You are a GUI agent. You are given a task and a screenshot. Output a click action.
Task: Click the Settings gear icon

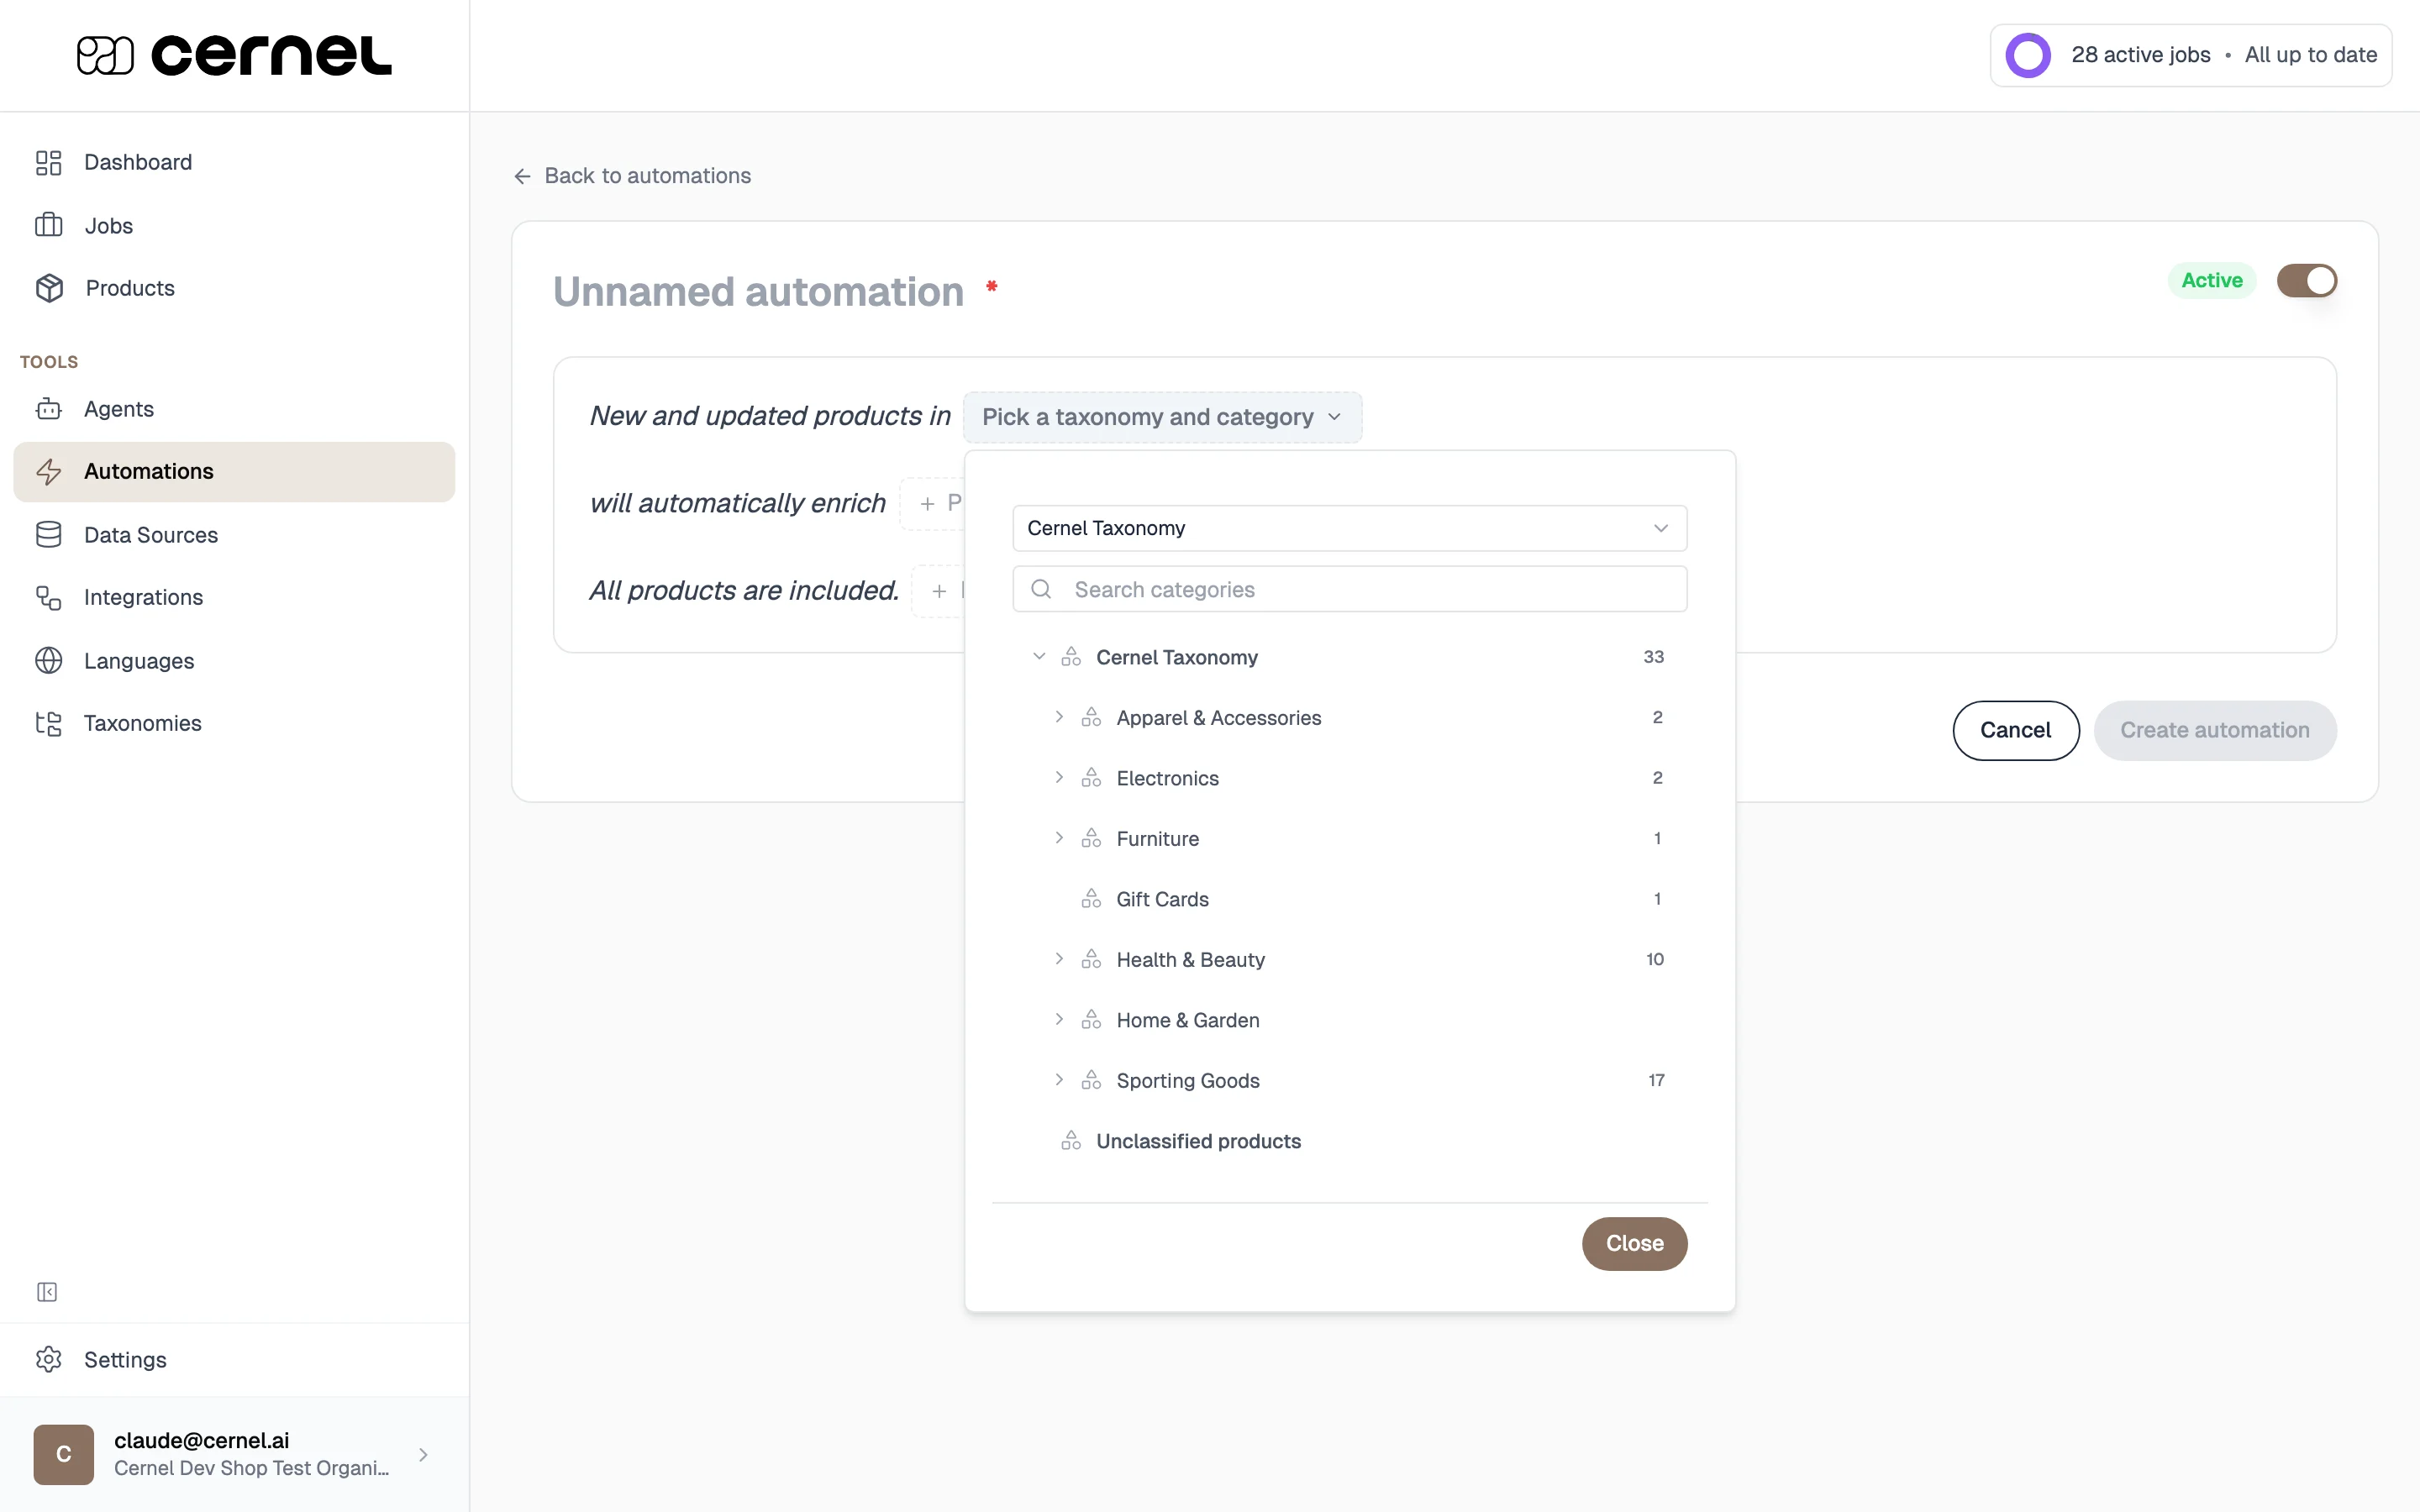pos(48,1359)
